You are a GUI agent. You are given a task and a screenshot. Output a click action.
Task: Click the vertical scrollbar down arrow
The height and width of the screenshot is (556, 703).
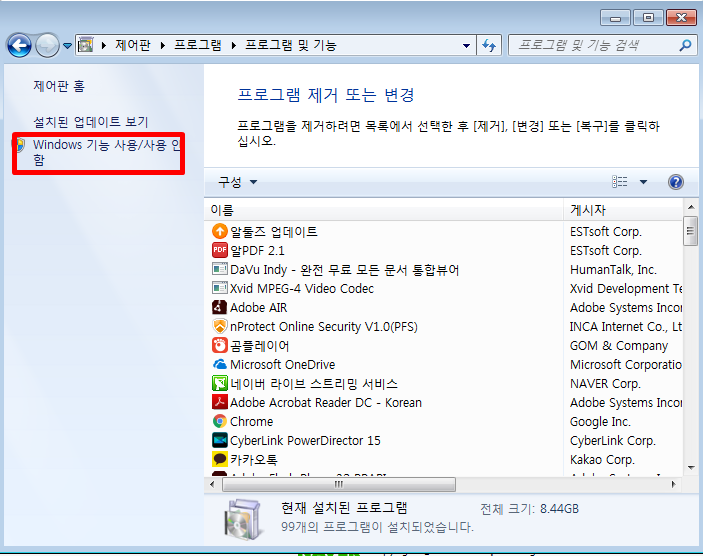coord(691,468)
